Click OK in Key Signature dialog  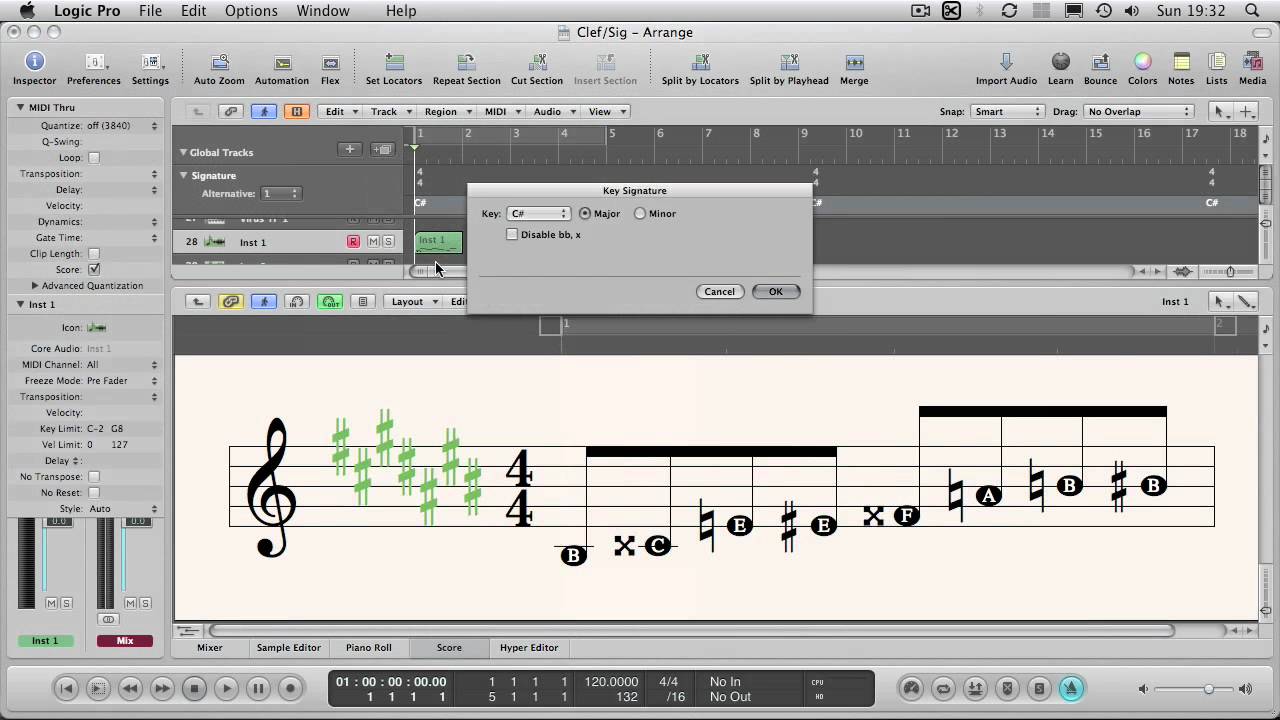point(776,292)
